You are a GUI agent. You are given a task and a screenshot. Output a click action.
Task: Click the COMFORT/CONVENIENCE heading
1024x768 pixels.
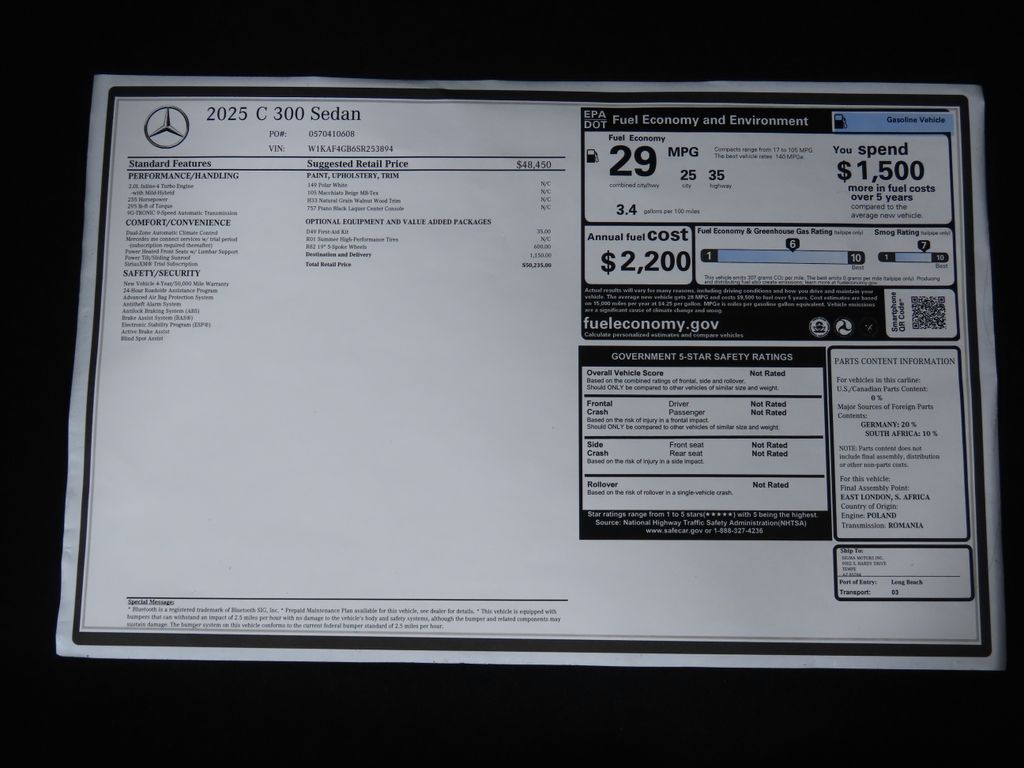[178, 223]
